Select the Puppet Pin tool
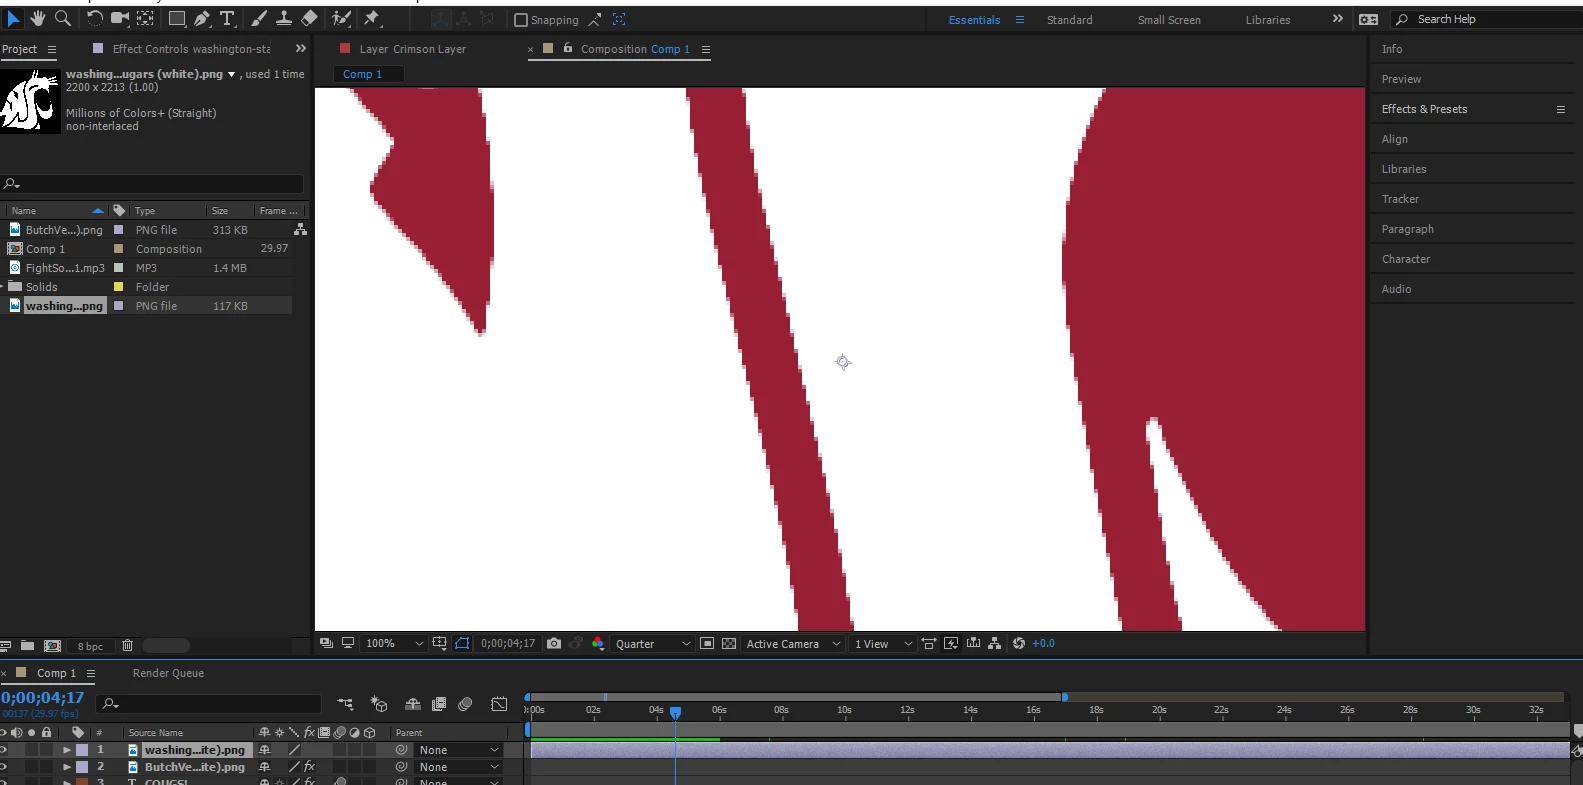 372,18
